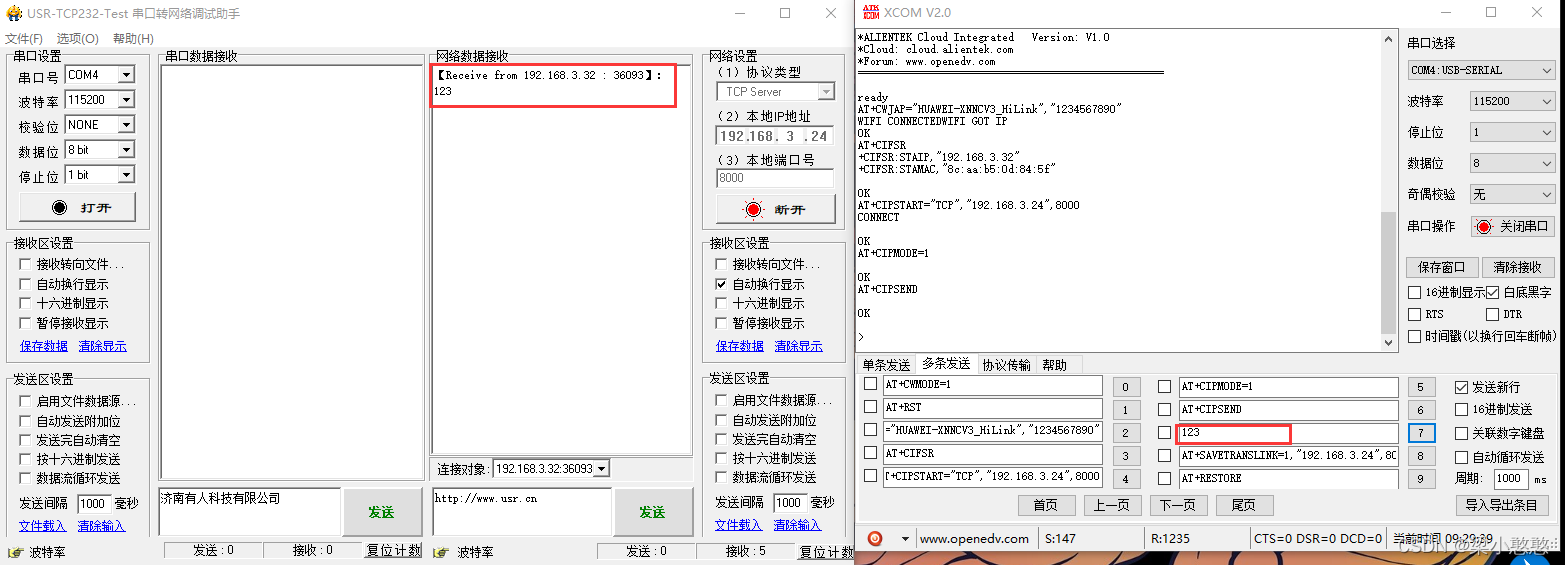This screenshot has height=565, width=1565.
Task: Click serial 发送间隔 1000 field
Action: [94, 503]
